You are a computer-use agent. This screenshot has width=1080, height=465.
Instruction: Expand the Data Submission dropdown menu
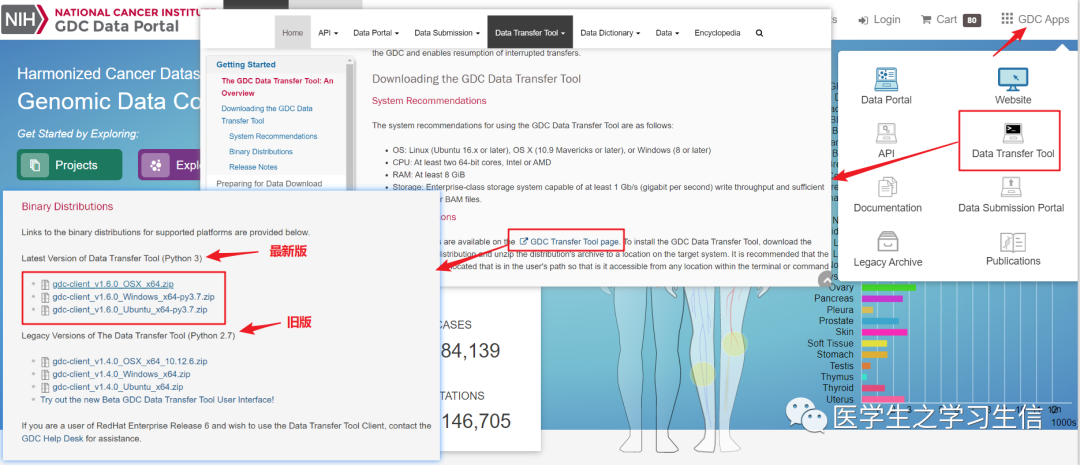tap(447, 32)
